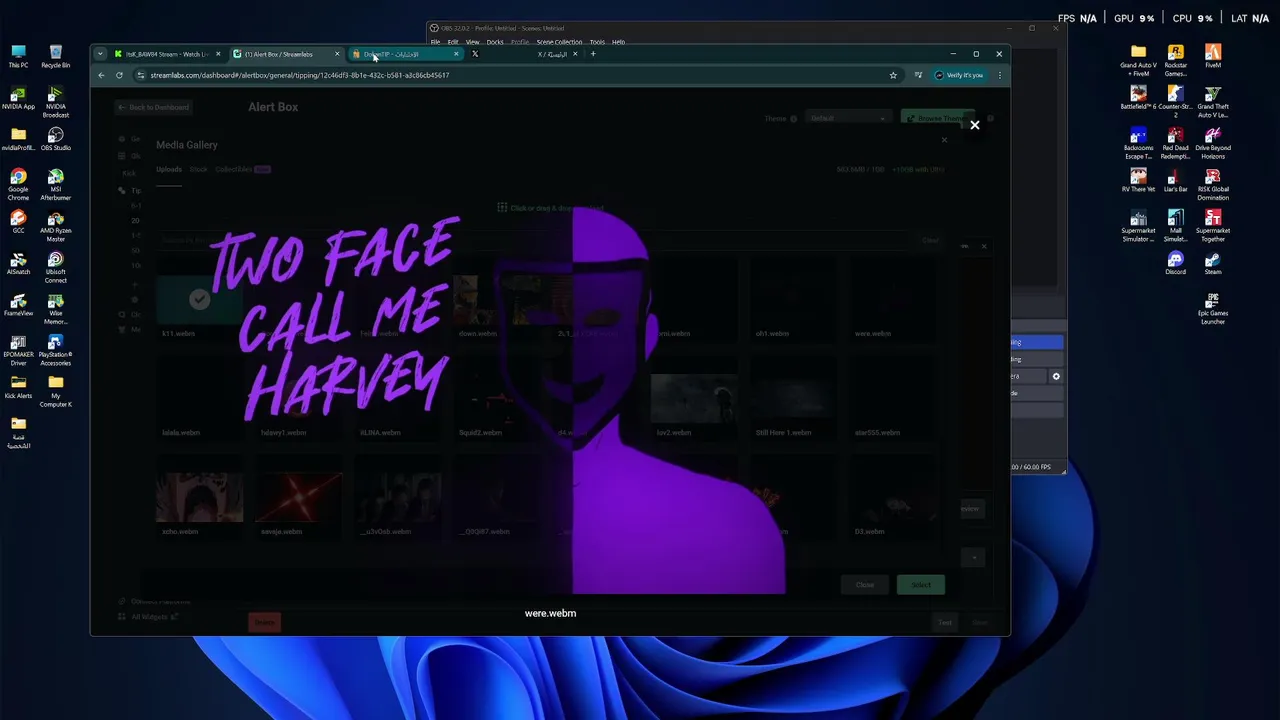Open the Docks menu in OBS window
The image size is (1280, 720).
pyautogui.click(x=495, y=42)
